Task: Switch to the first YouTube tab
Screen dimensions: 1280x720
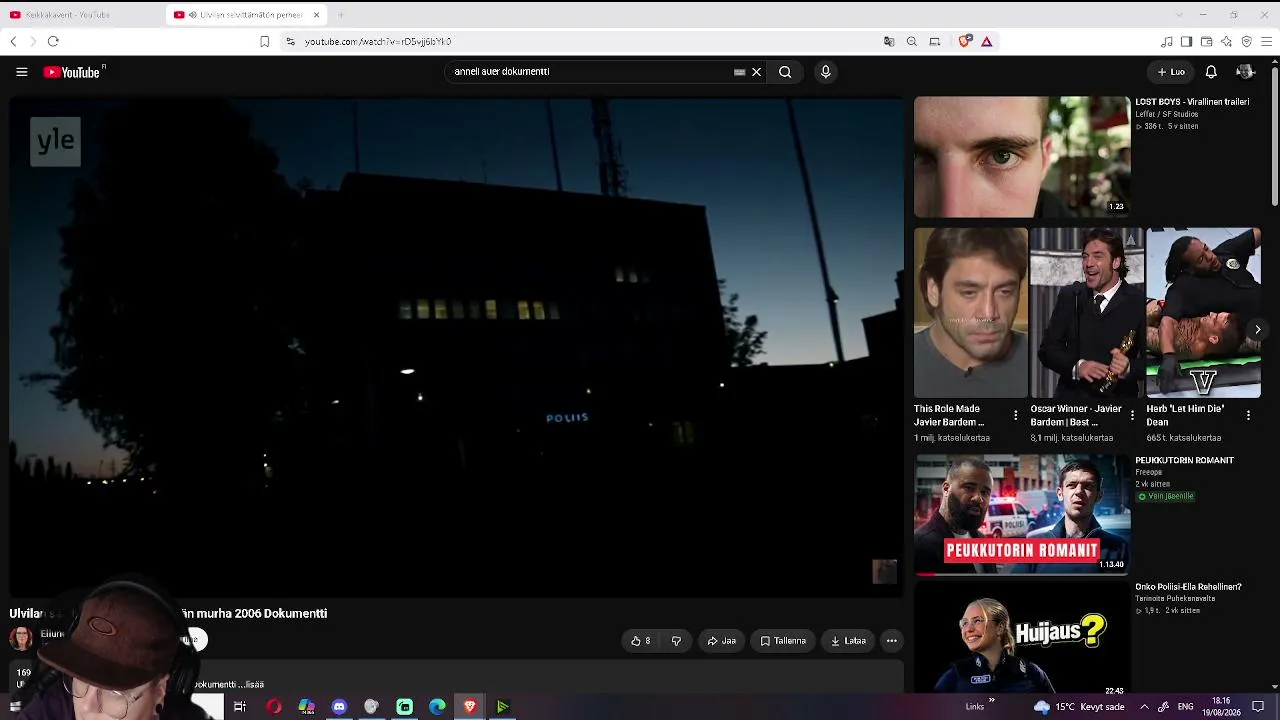Action: click(x=82, y=15)
